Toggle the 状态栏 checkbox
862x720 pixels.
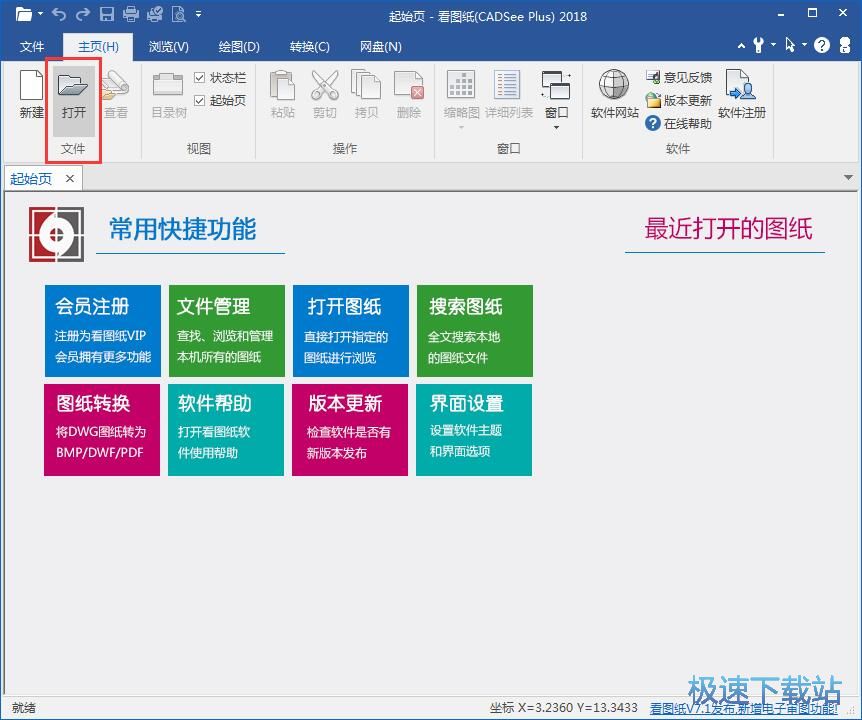[x=200, y=78]
